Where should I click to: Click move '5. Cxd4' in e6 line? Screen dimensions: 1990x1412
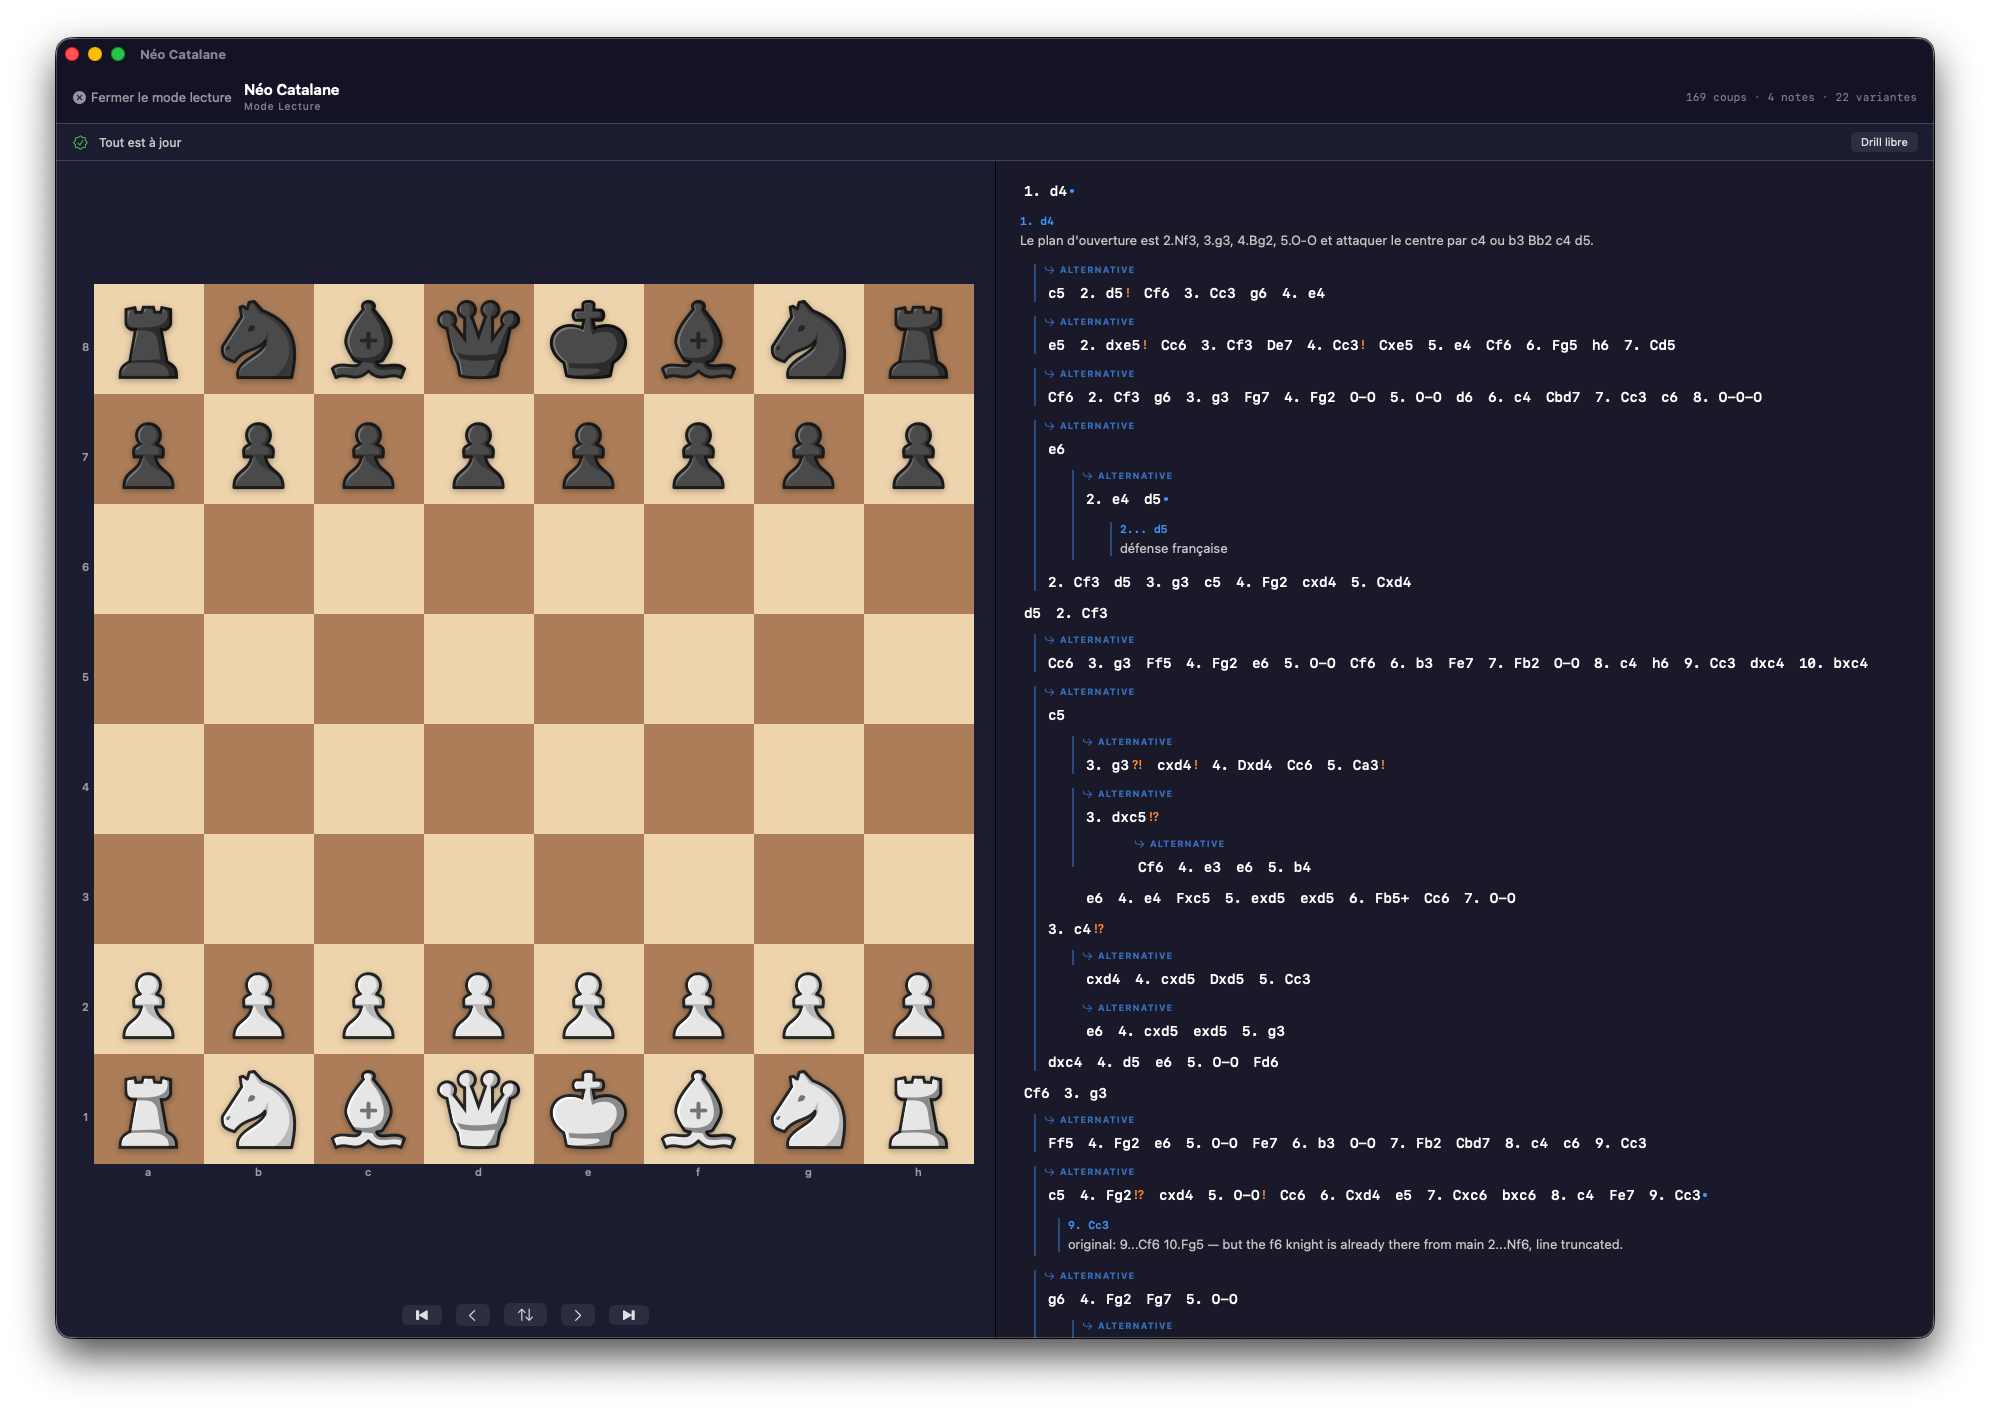(x=1381, y=583)
